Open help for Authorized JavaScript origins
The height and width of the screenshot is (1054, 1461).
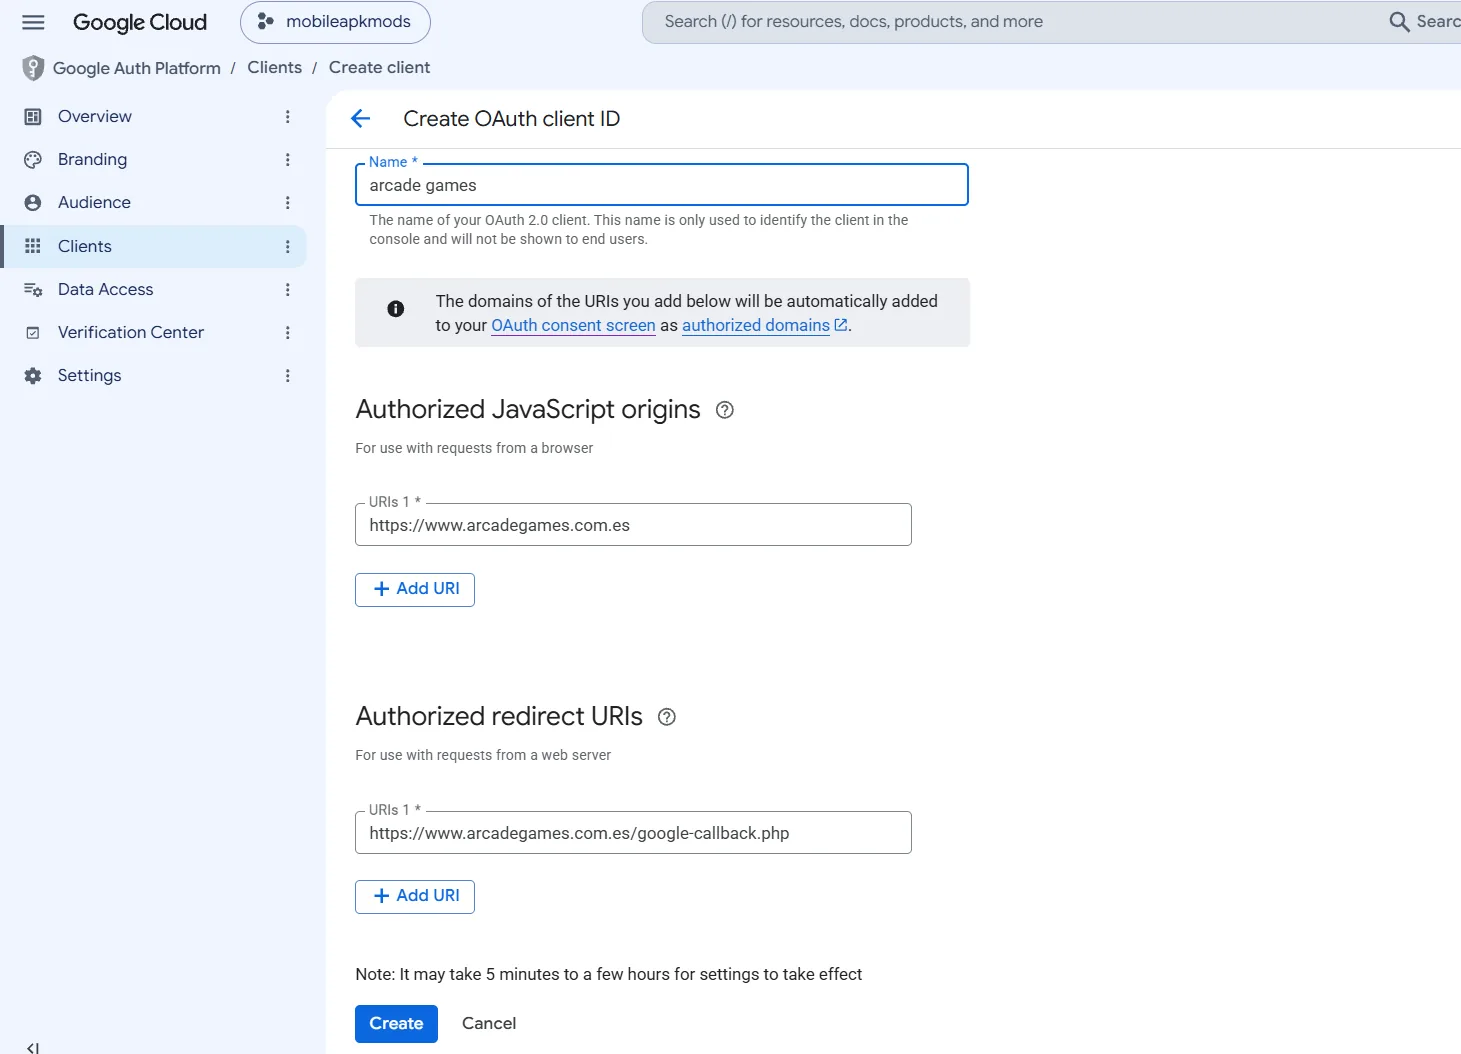725,410
